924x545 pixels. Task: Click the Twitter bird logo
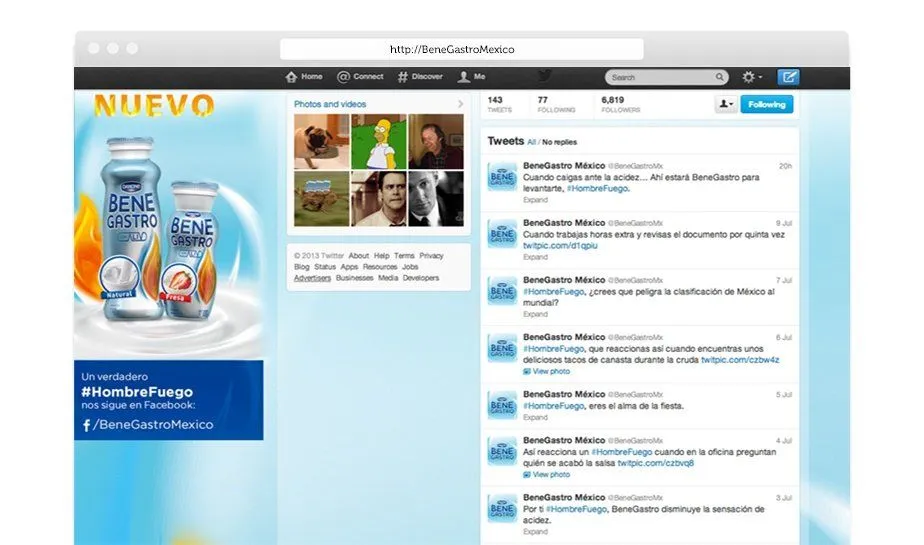pos(545,75)
